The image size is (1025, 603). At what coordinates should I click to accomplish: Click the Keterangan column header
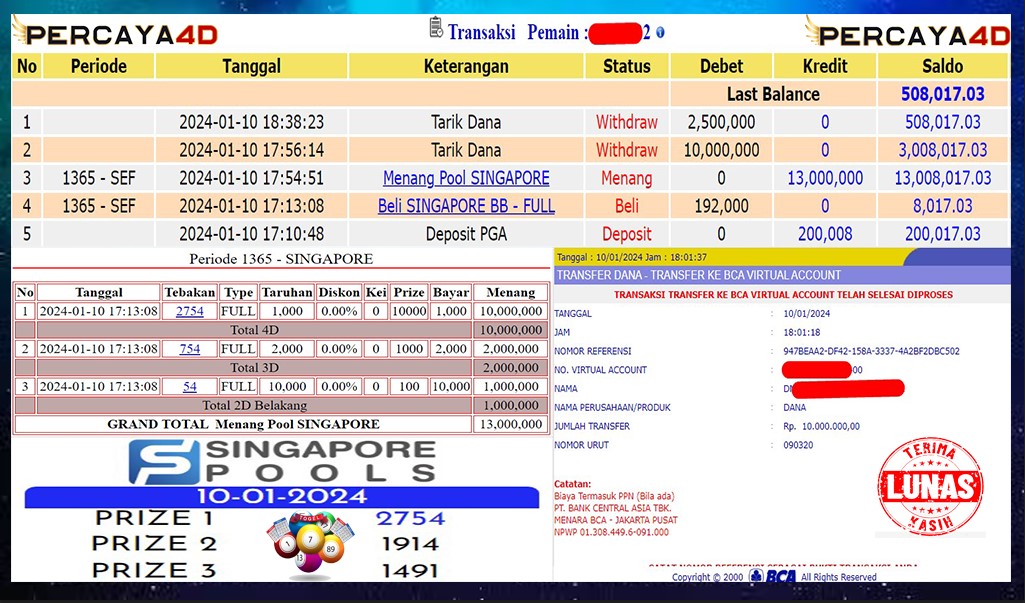[x=466, y=66]
